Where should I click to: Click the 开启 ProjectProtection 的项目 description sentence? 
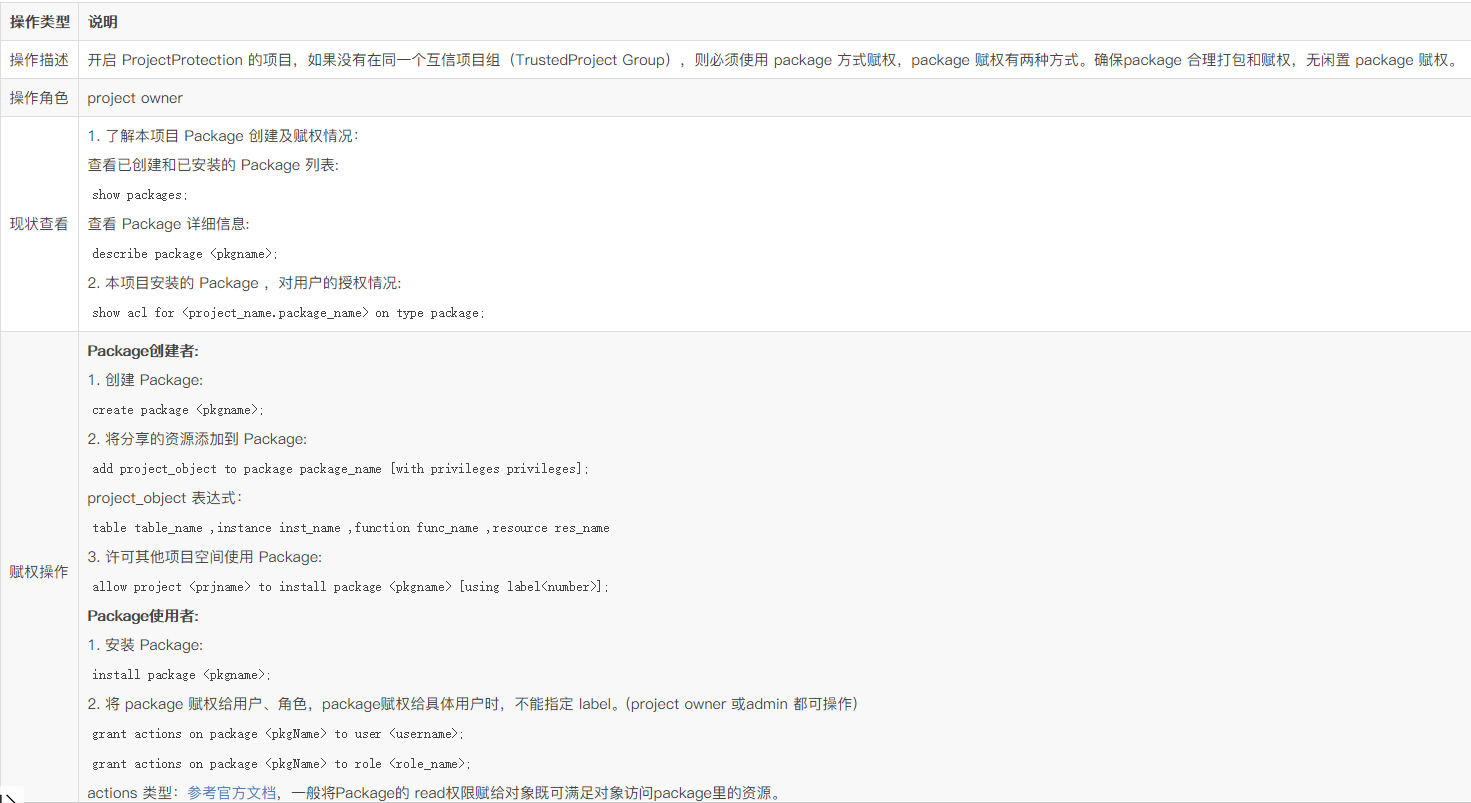(x=772, y=60)
